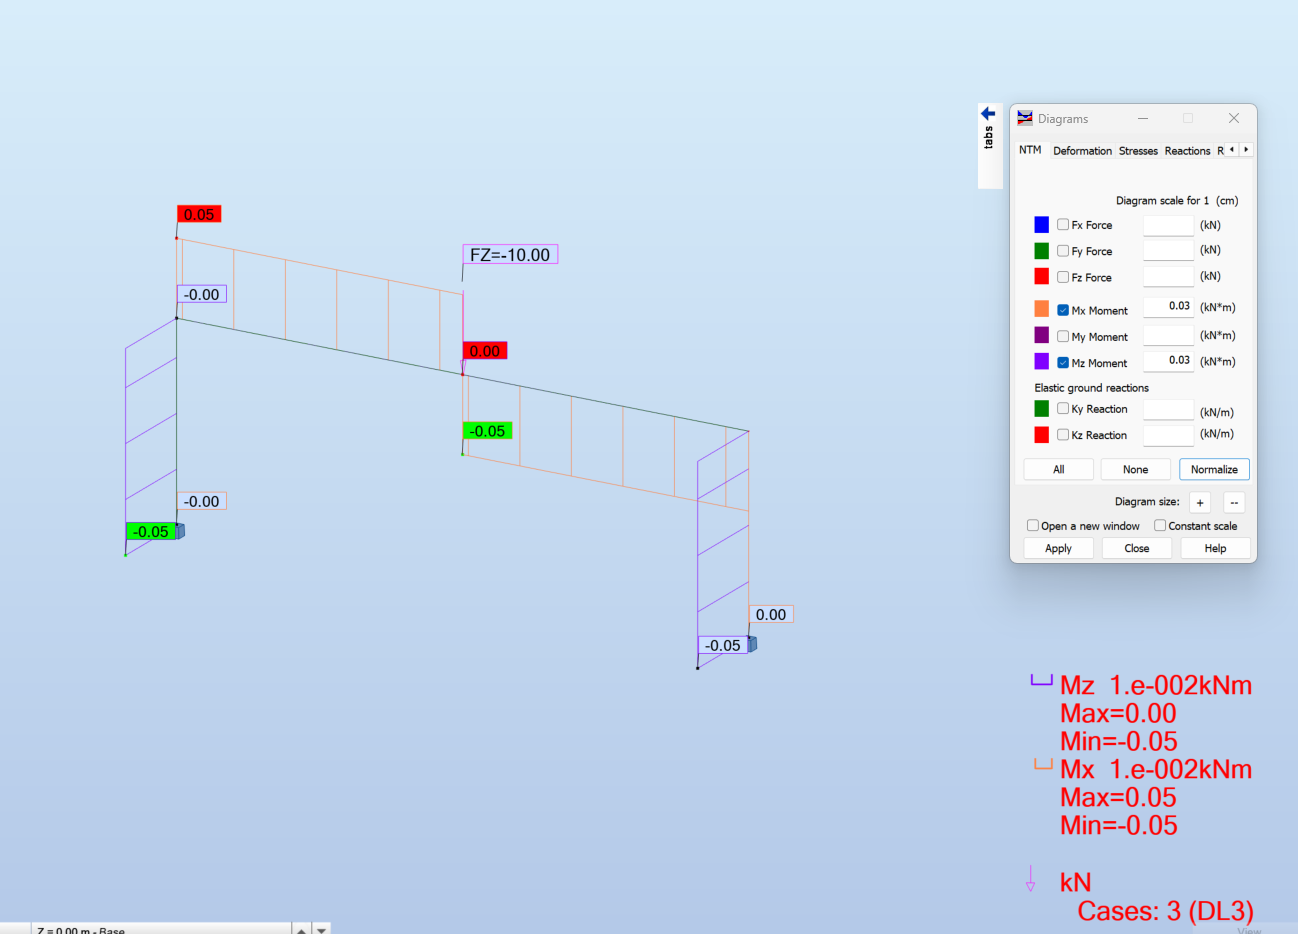This screenshot has width=1298, height=934.
Task: Click the Mx Moment scale input field
Action: coord(1168,307)
